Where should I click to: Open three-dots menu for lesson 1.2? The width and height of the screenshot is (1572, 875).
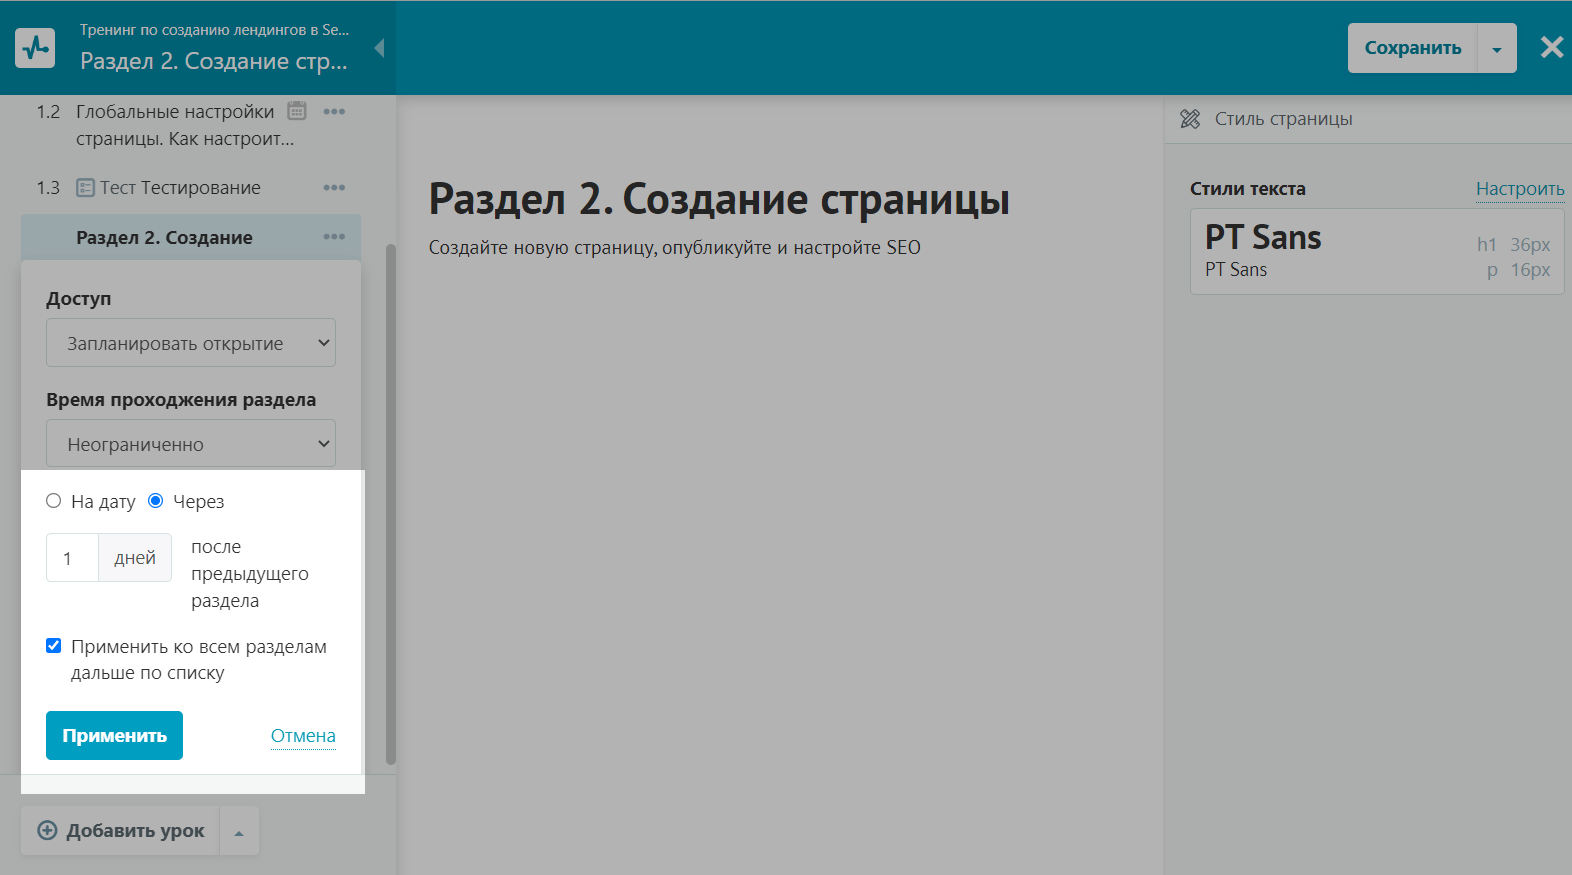click(334, 112)
